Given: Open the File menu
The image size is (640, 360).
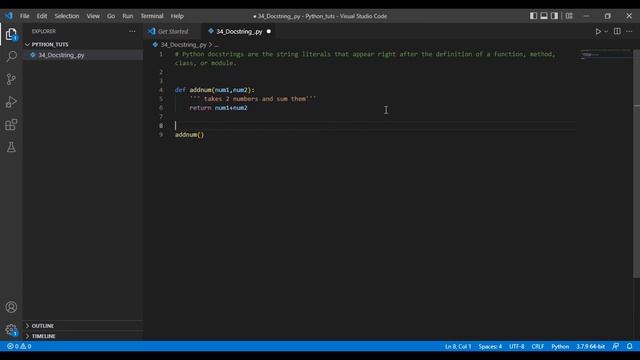Looking at the screenshot, I should click(x=24, y=16).
